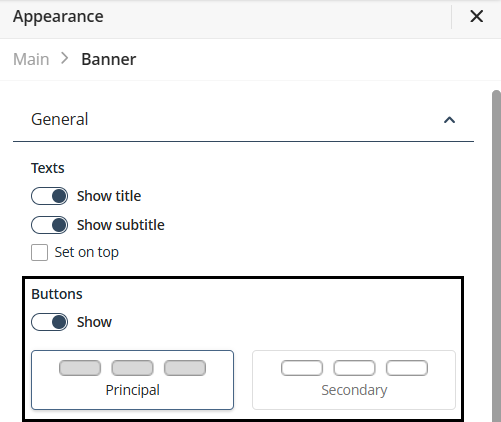Disable the Show subtitle switch
Viewport: 501px width, 422px height.
(x=49, y=225)
